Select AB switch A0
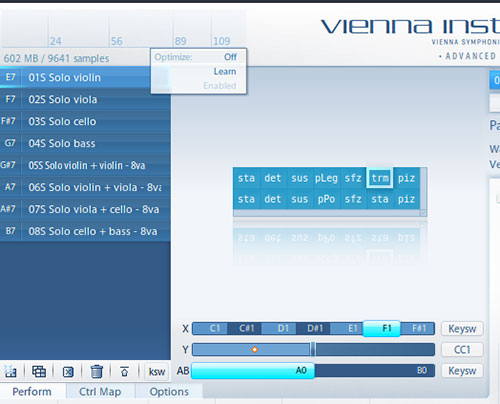This screenshot has width=500, height=404. coord(253,370)
